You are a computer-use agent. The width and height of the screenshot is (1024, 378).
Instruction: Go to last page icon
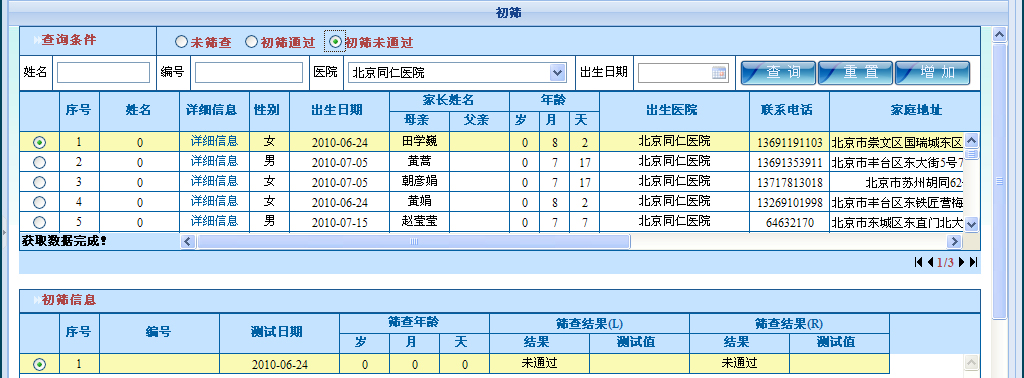tap(973, 262)
